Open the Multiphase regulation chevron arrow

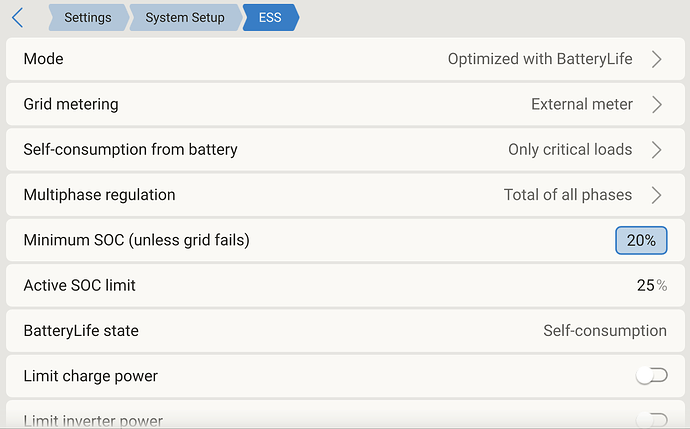pyautogui.click(x=657, y=195)
